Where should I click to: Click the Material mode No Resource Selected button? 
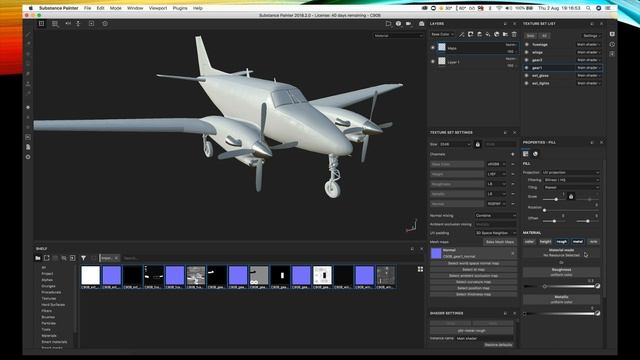click(x=562, y=253)
